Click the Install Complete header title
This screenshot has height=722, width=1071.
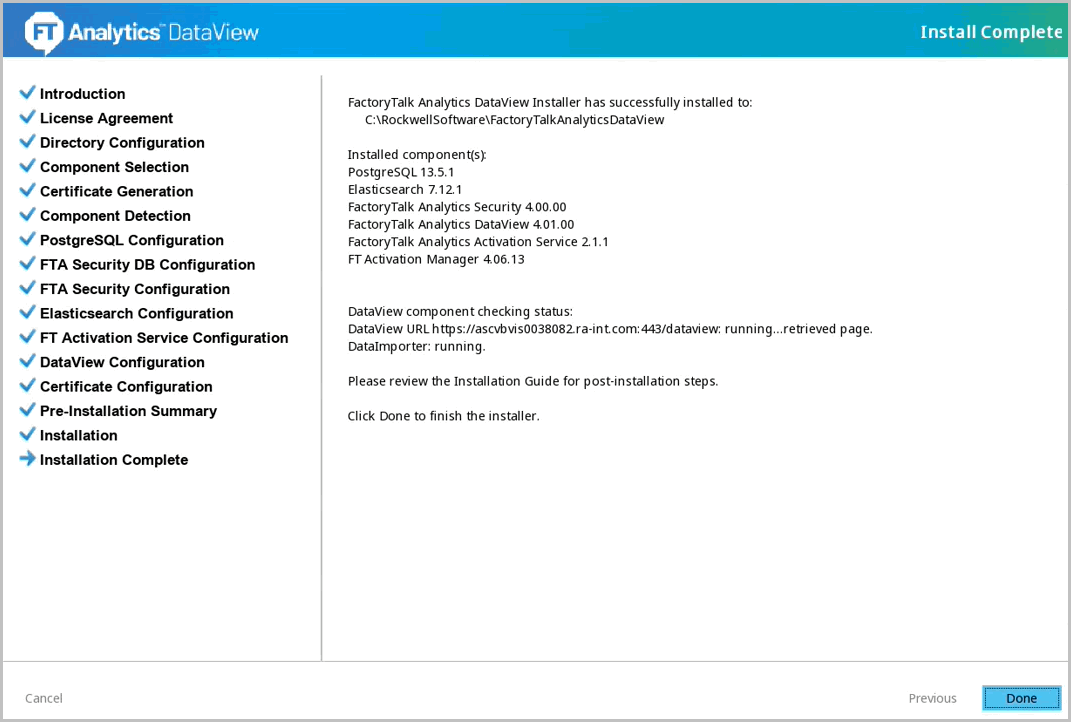pos(991,32)
